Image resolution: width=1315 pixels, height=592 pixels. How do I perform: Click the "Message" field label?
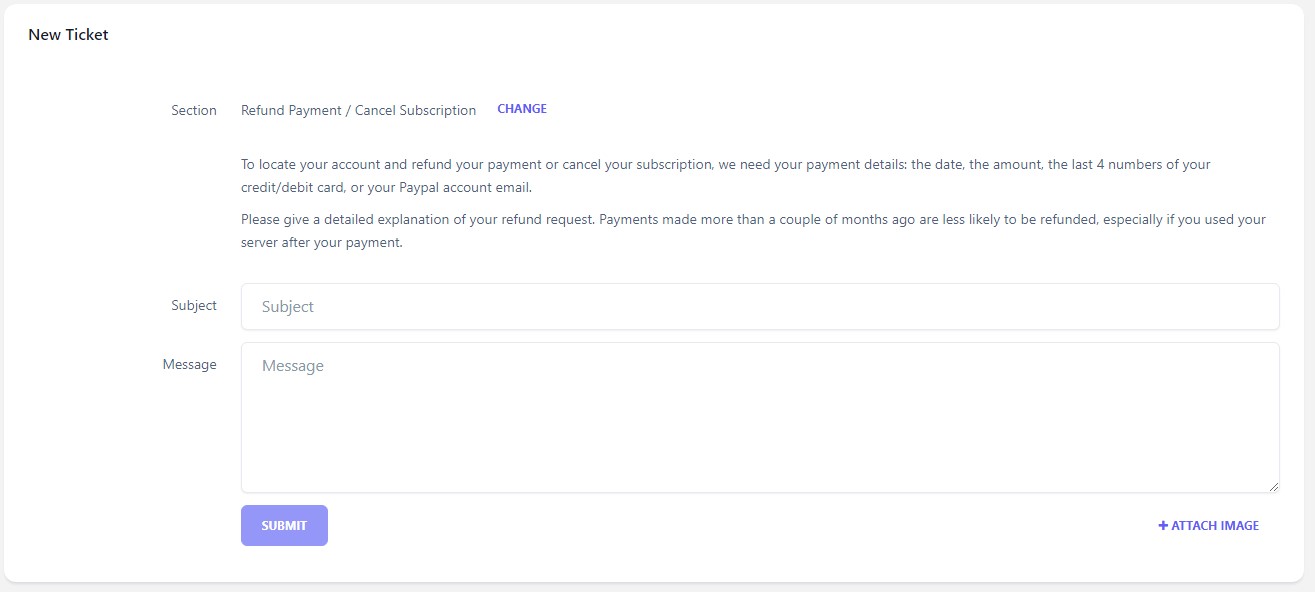click(x=190, y=365)
